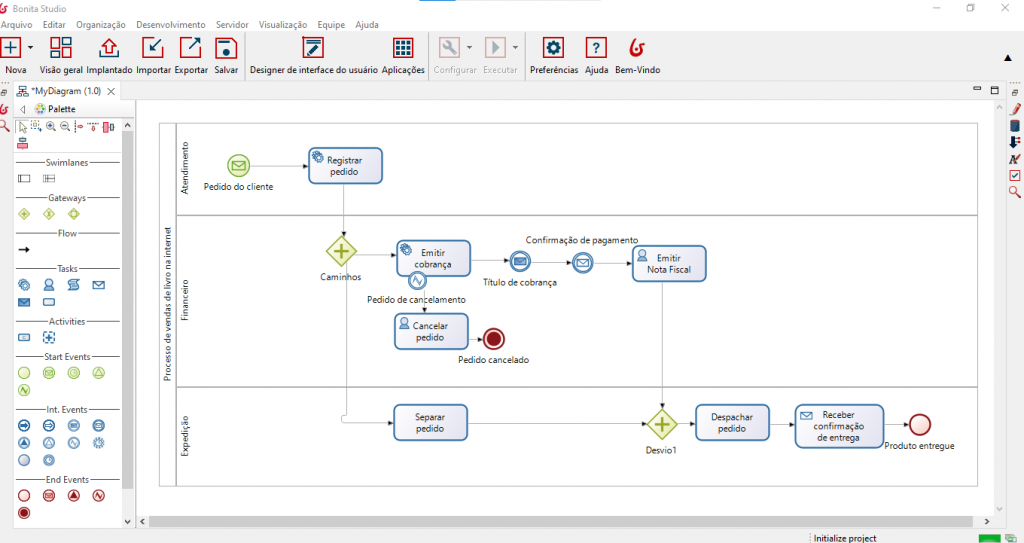Click the Exportar toolbar icon

click(x=190, y=48)
